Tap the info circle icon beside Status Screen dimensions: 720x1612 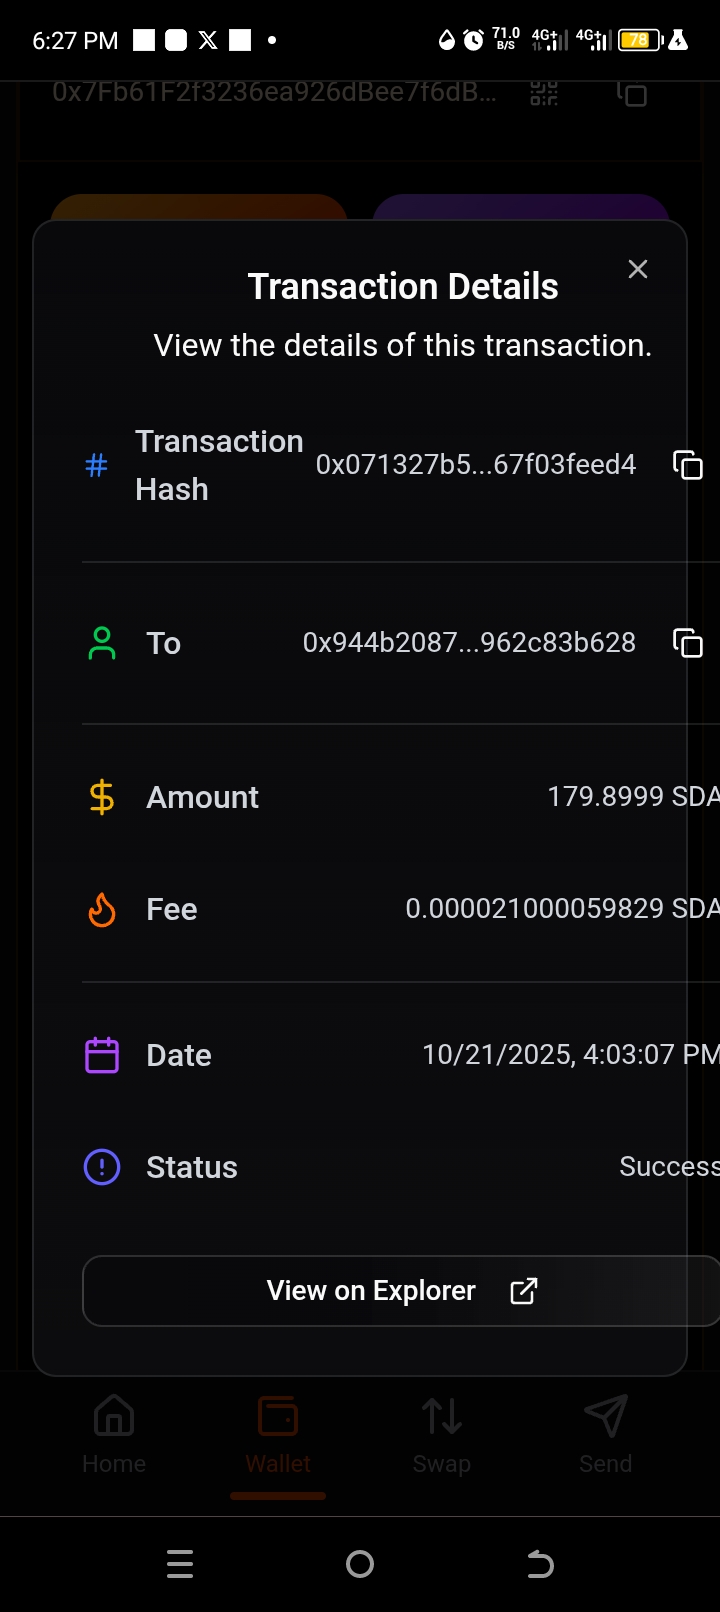102,1167
